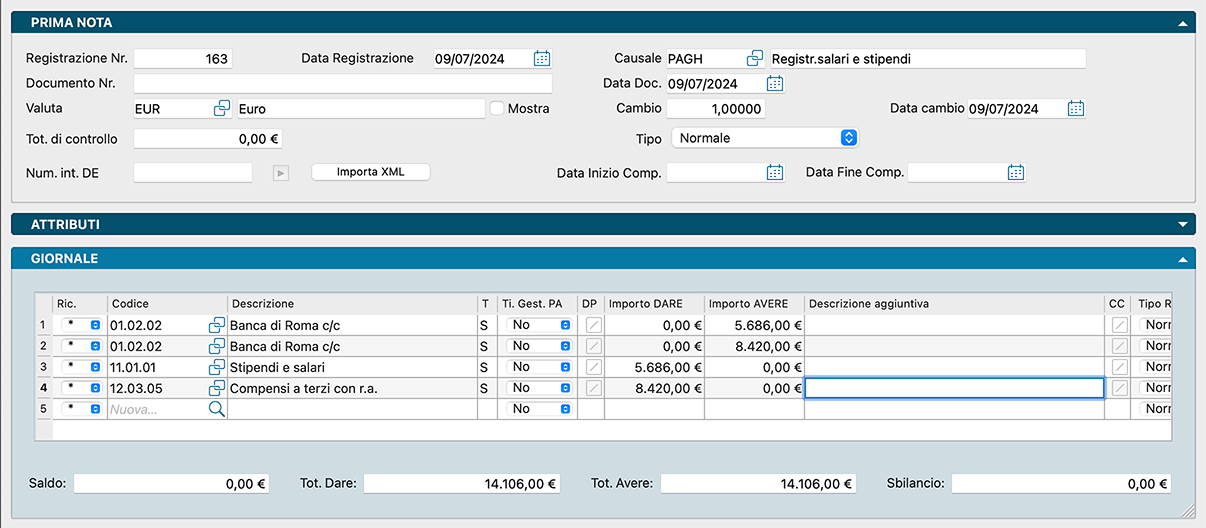The height and width of the screenshot is (528, 1206).
Task: Click the arrow button beside Num. int. DE
Action: (x=281, y=173)
